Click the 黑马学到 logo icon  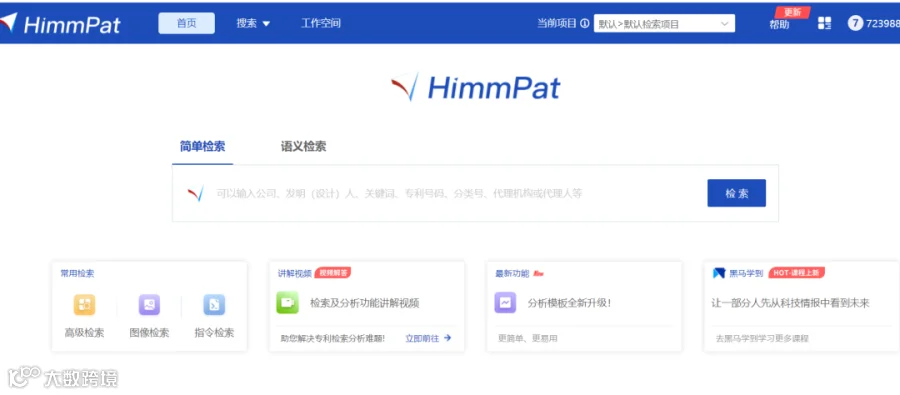pyautogui.click(x=719, y=273)
